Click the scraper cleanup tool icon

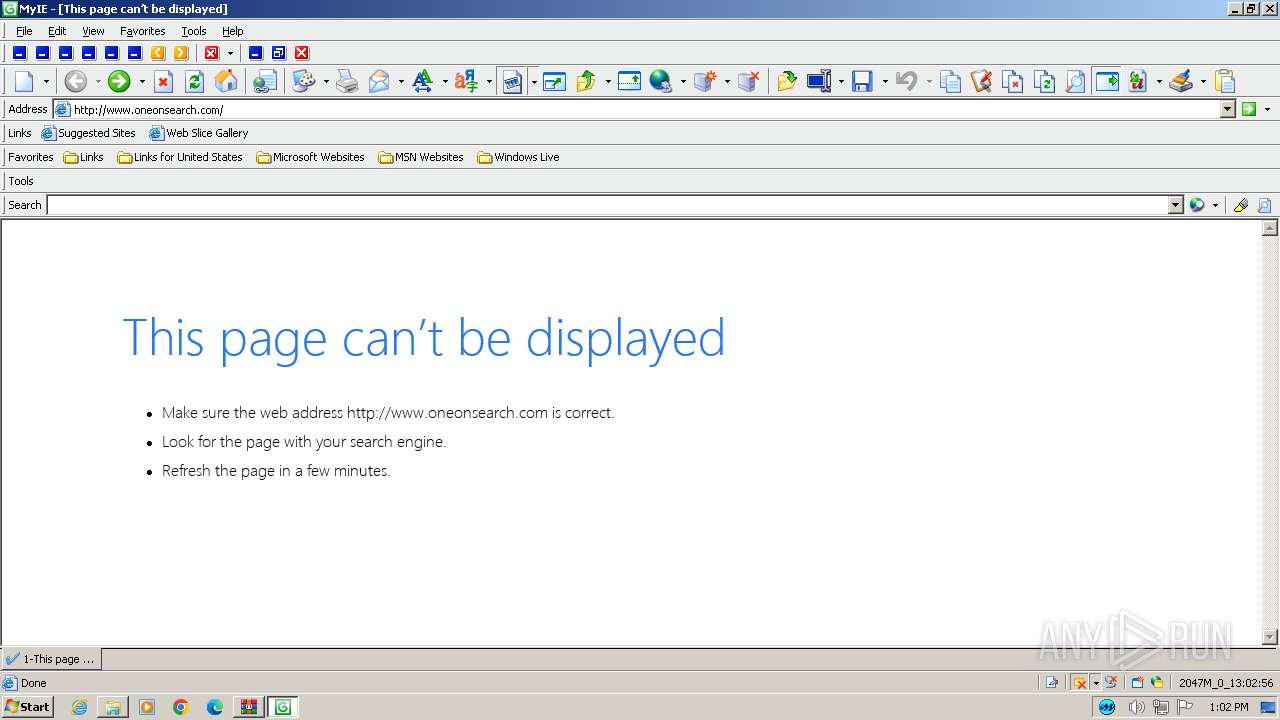pos(1181,81)
